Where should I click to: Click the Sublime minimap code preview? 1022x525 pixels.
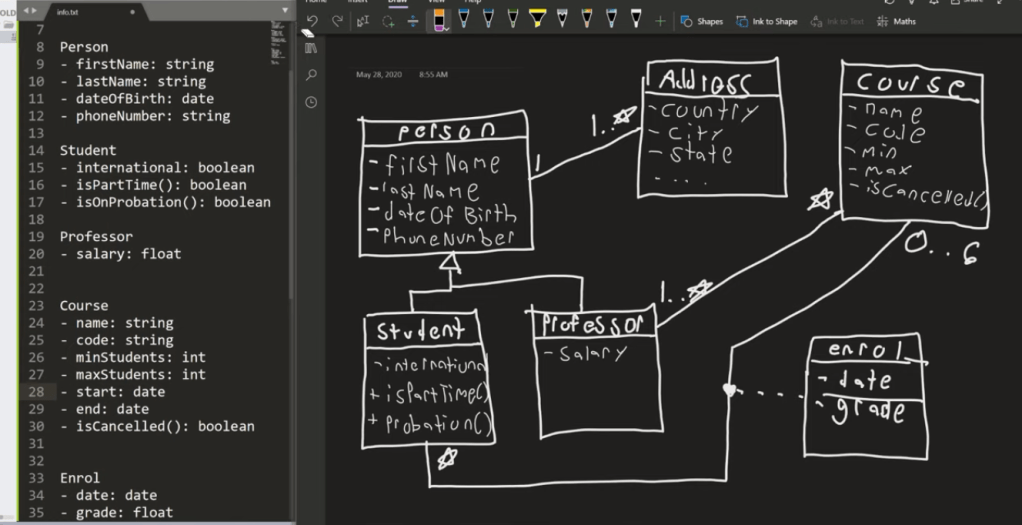tap(278, 35)
